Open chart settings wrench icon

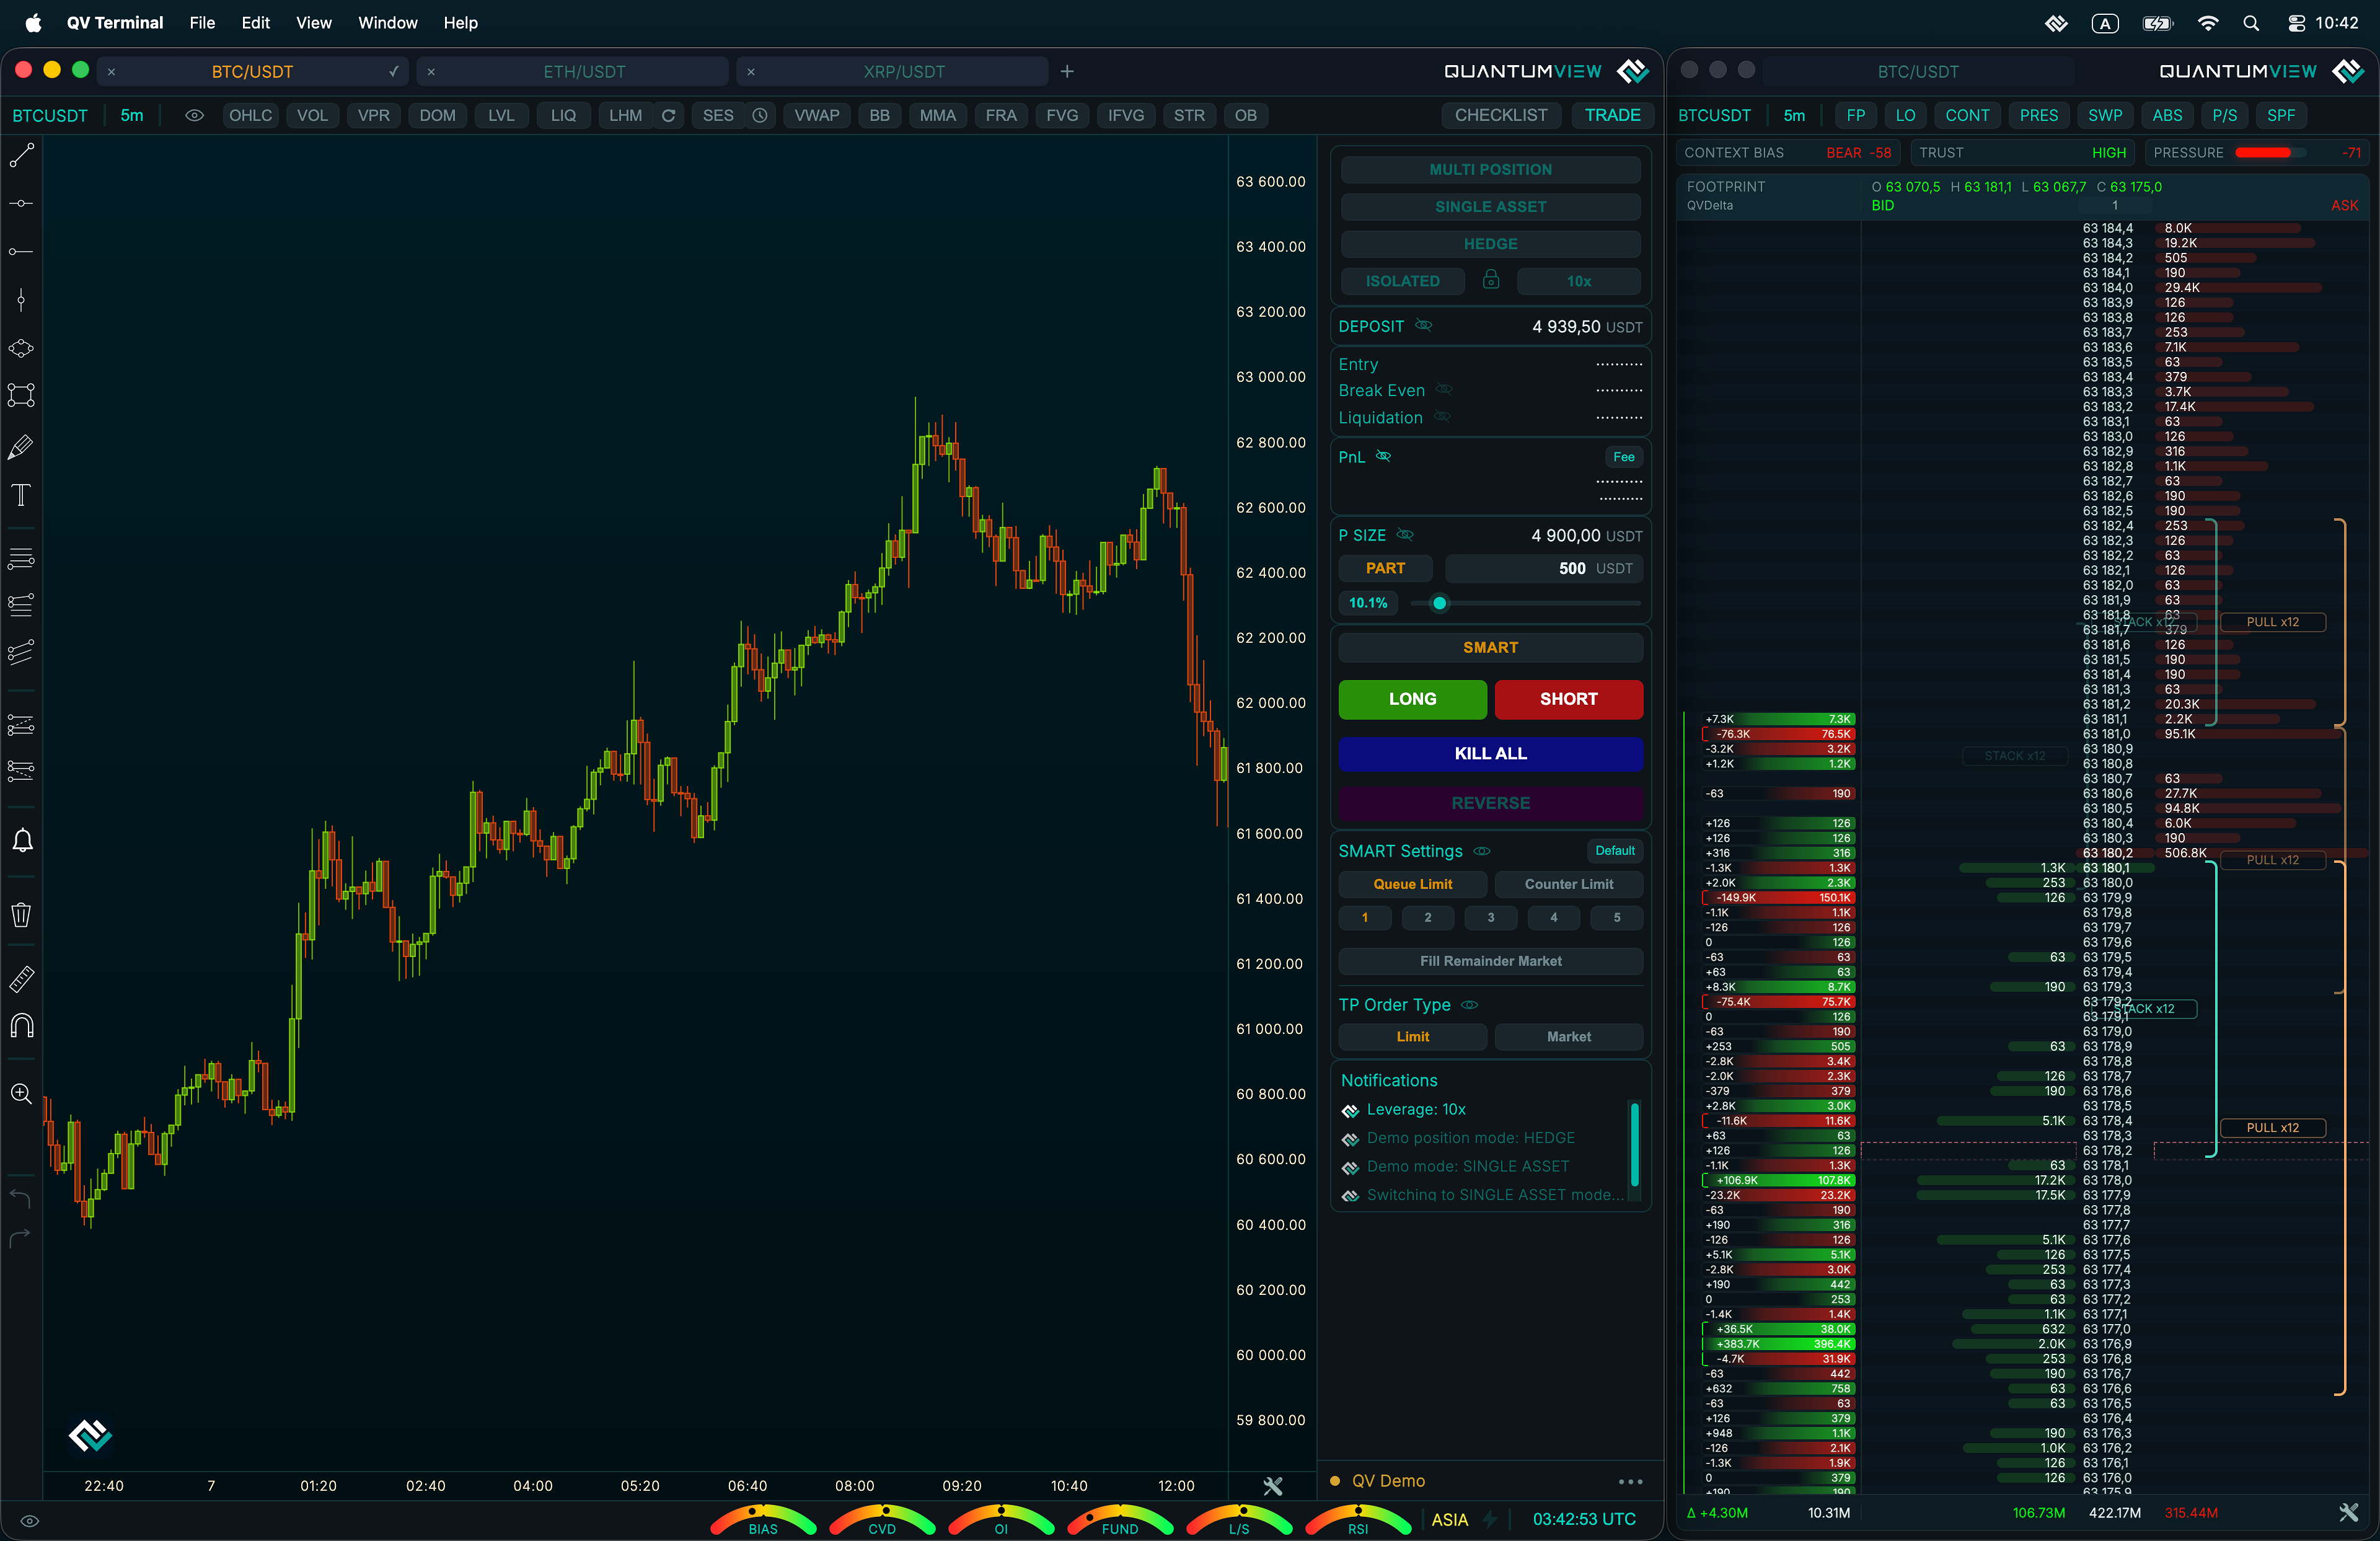pos(1272,1486)
